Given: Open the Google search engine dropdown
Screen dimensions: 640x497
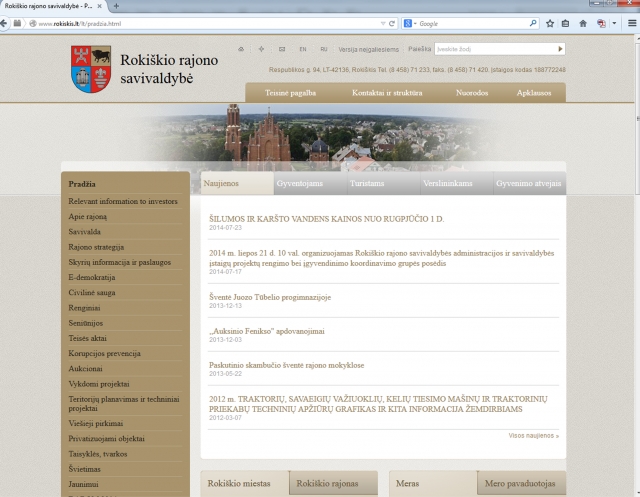Looking at the screenshot, I should 410,24.
